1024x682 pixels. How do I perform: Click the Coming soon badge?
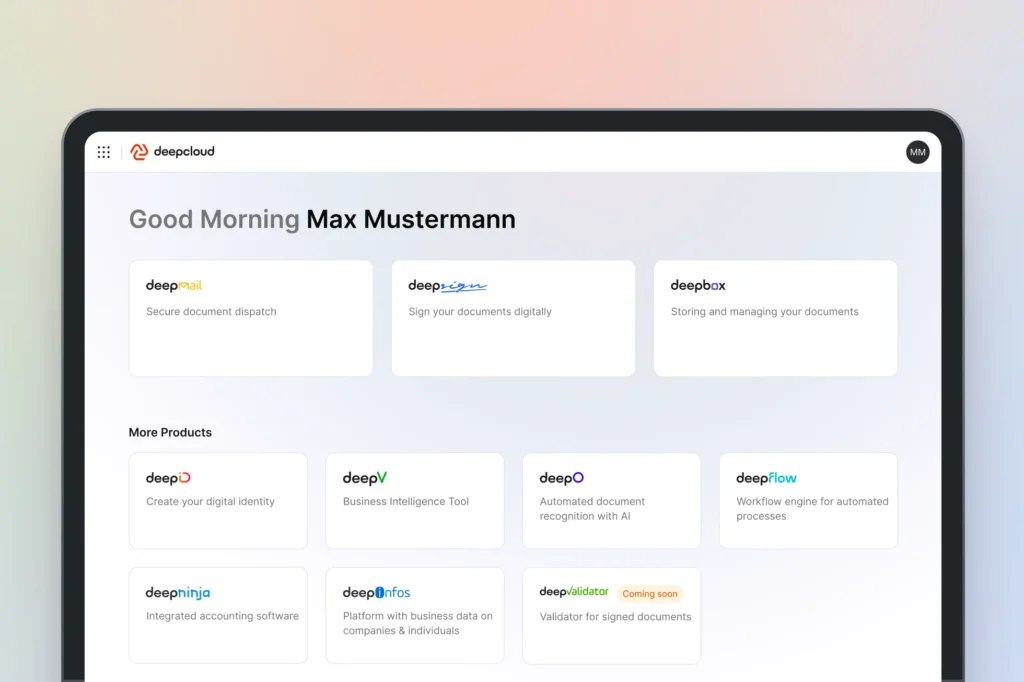[x=650, y=594]
